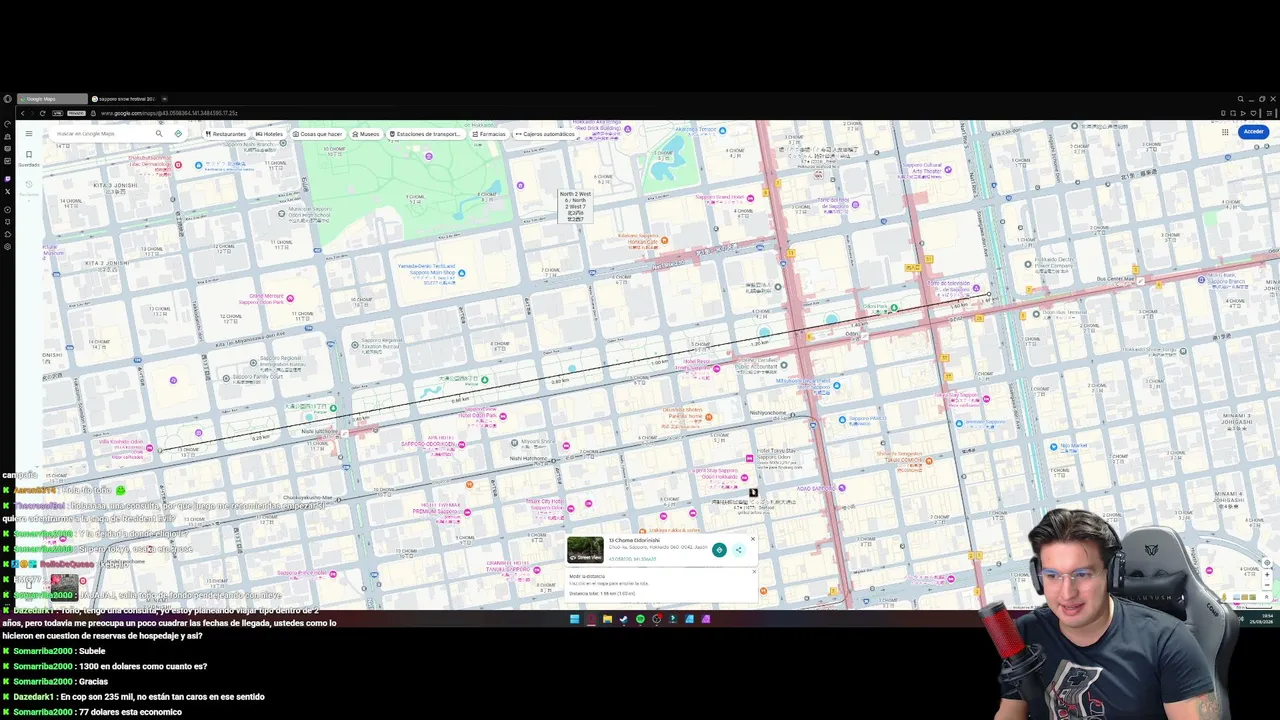The image size is (1280, 720).
Task: Get directions to 13 Chome Odorinishi
Action: (x=719, y=550)
